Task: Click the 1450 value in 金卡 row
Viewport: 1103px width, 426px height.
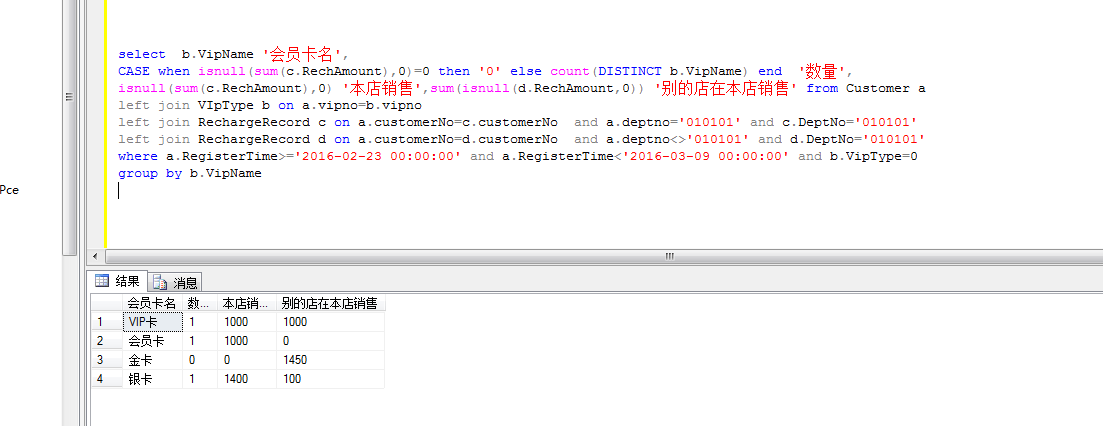Action: (x=330, y=360)
